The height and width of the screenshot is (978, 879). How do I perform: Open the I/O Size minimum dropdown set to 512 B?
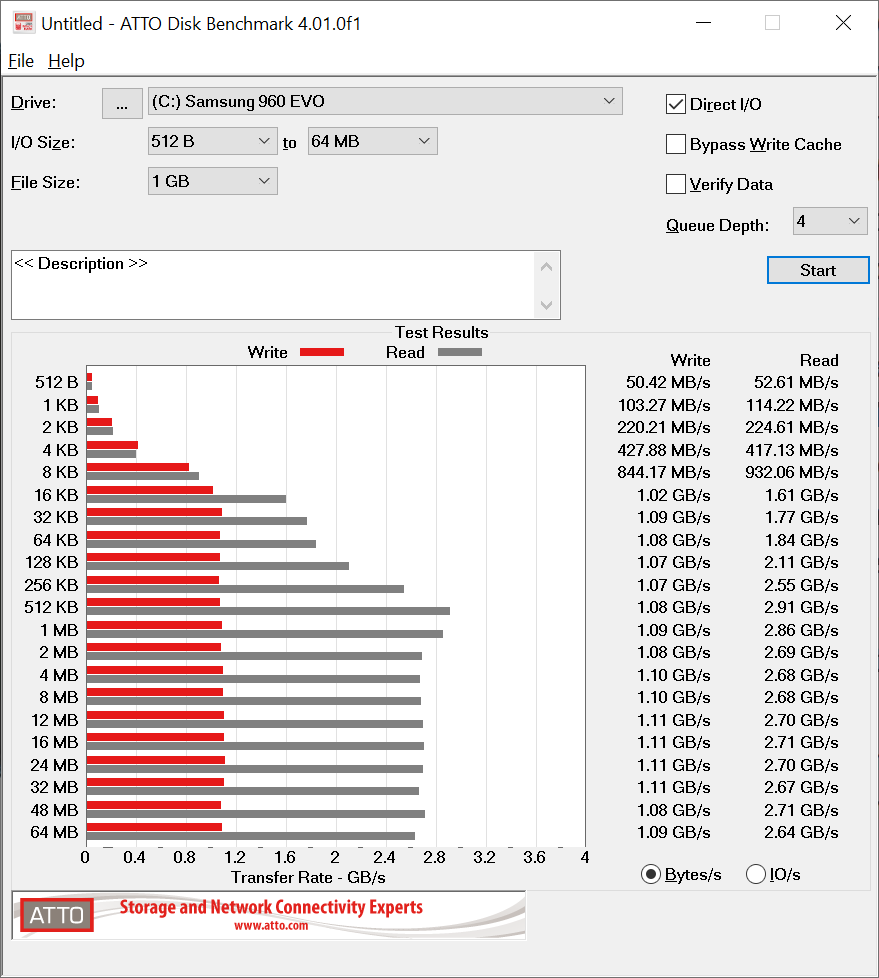(212, 142)
